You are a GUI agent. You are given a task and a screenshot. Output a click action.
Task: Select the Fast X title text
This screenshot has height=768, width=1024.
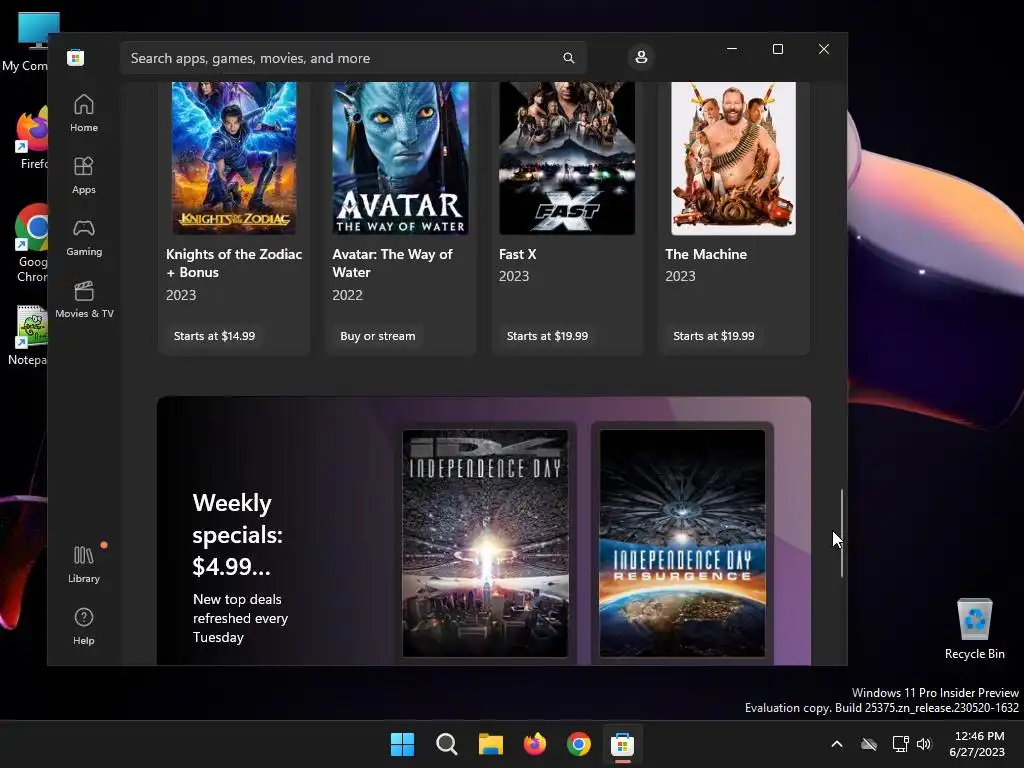tap(517, 254)
